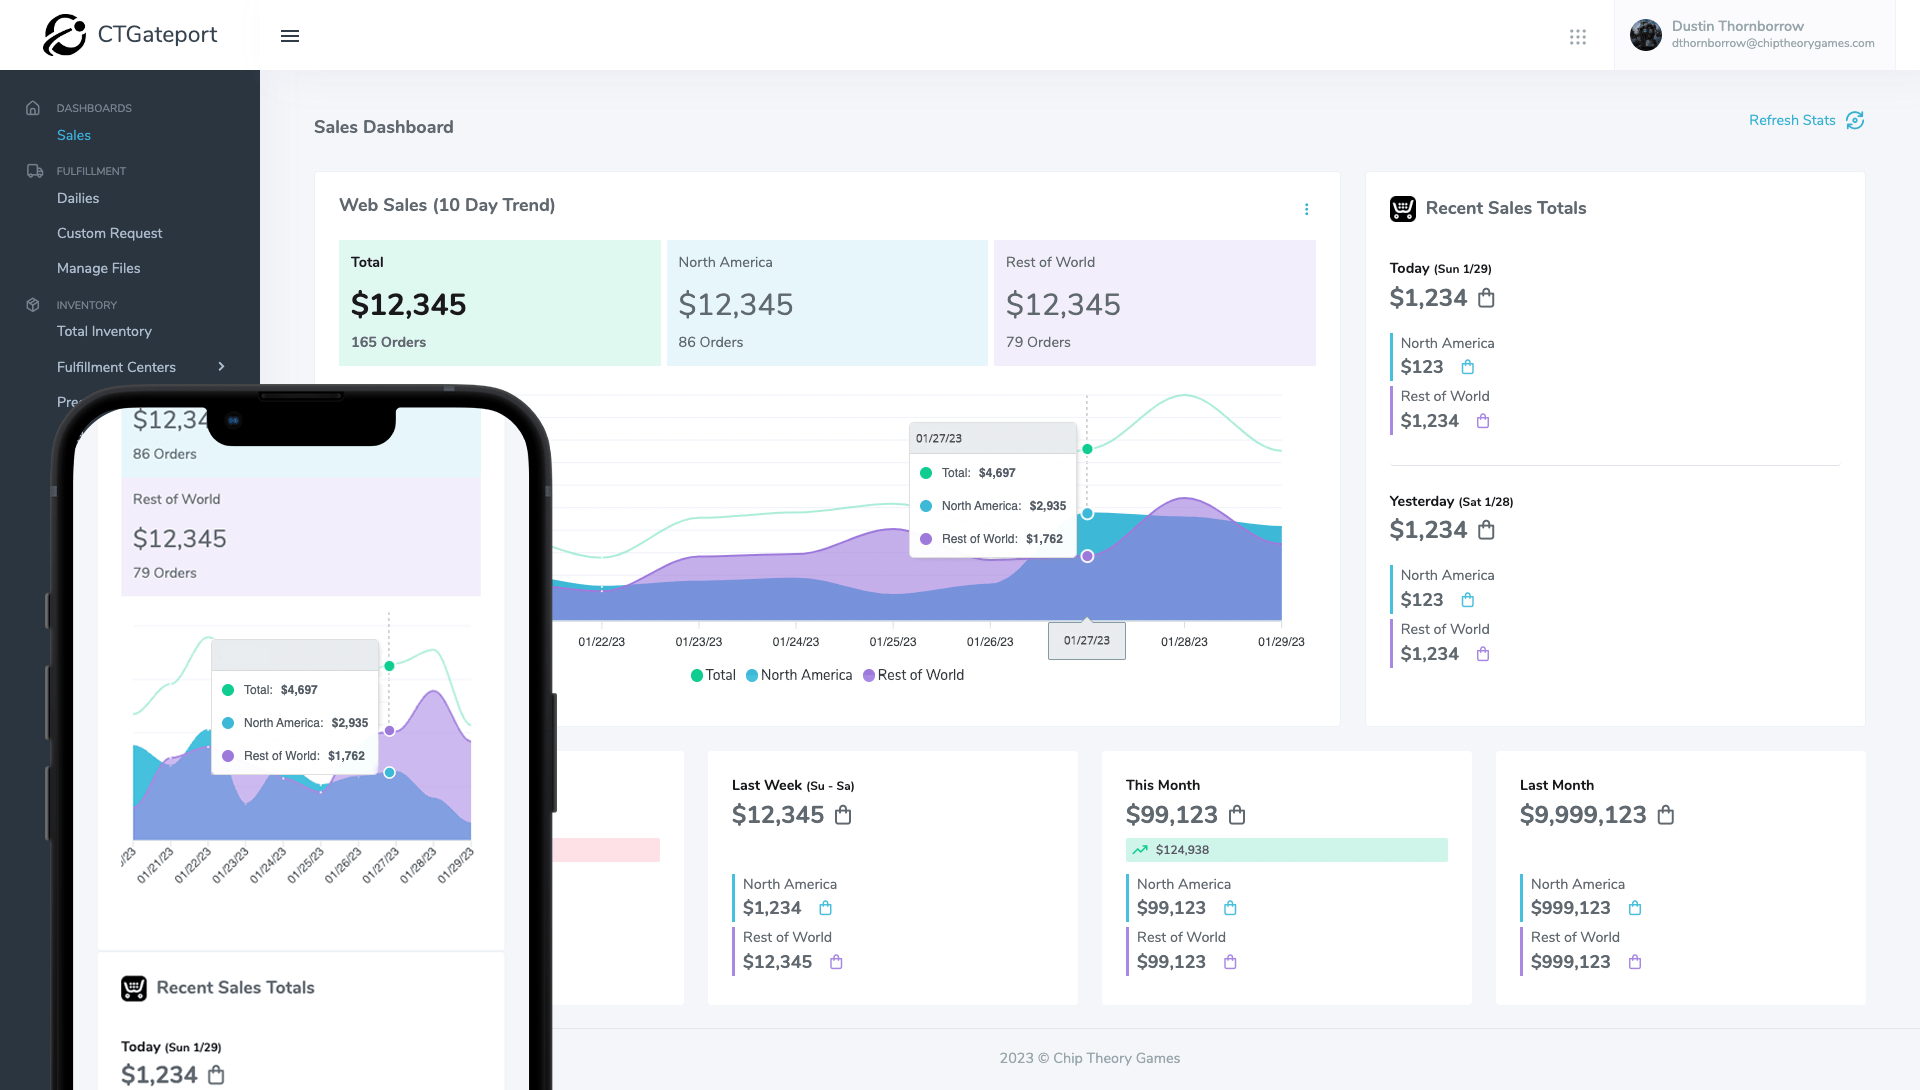Image resolution: width=1920 pixels, height=1090 pixels.
Task: Click the 01/29/23 date on chart axis
Action: [1281, 642]
